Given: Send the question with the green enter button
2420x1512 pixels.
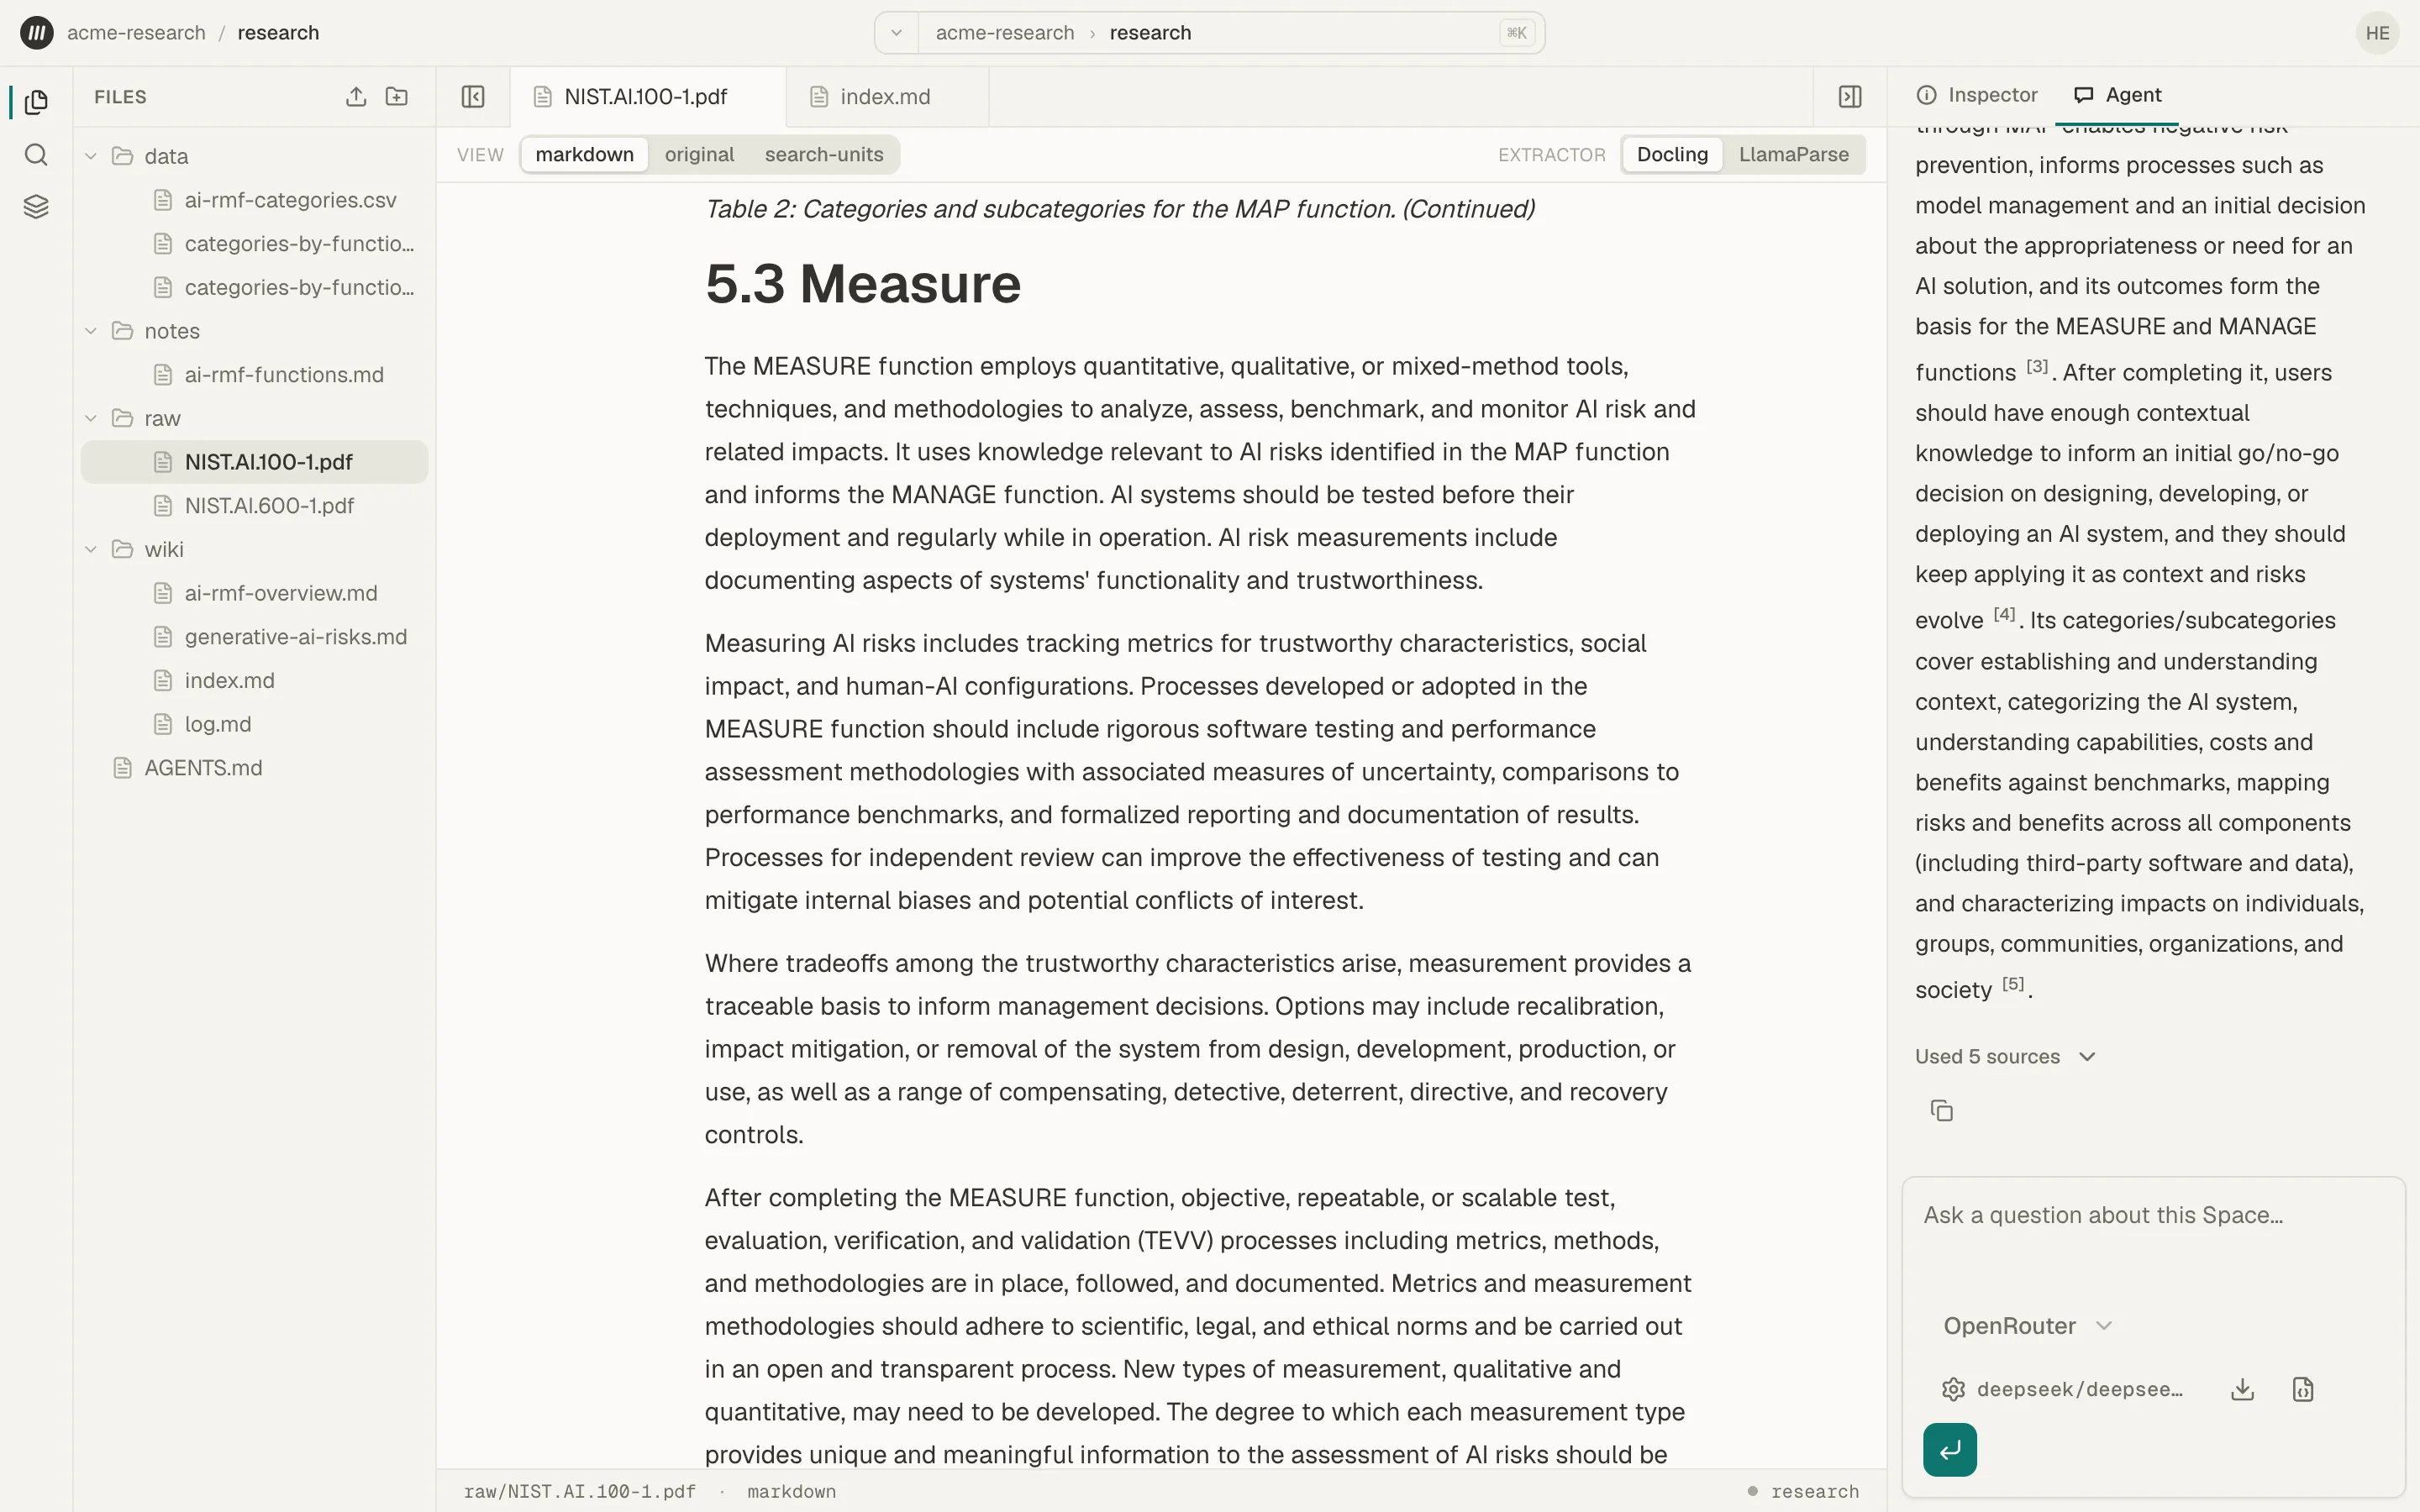Looking at the screenshot, I should (1950, 1450).
